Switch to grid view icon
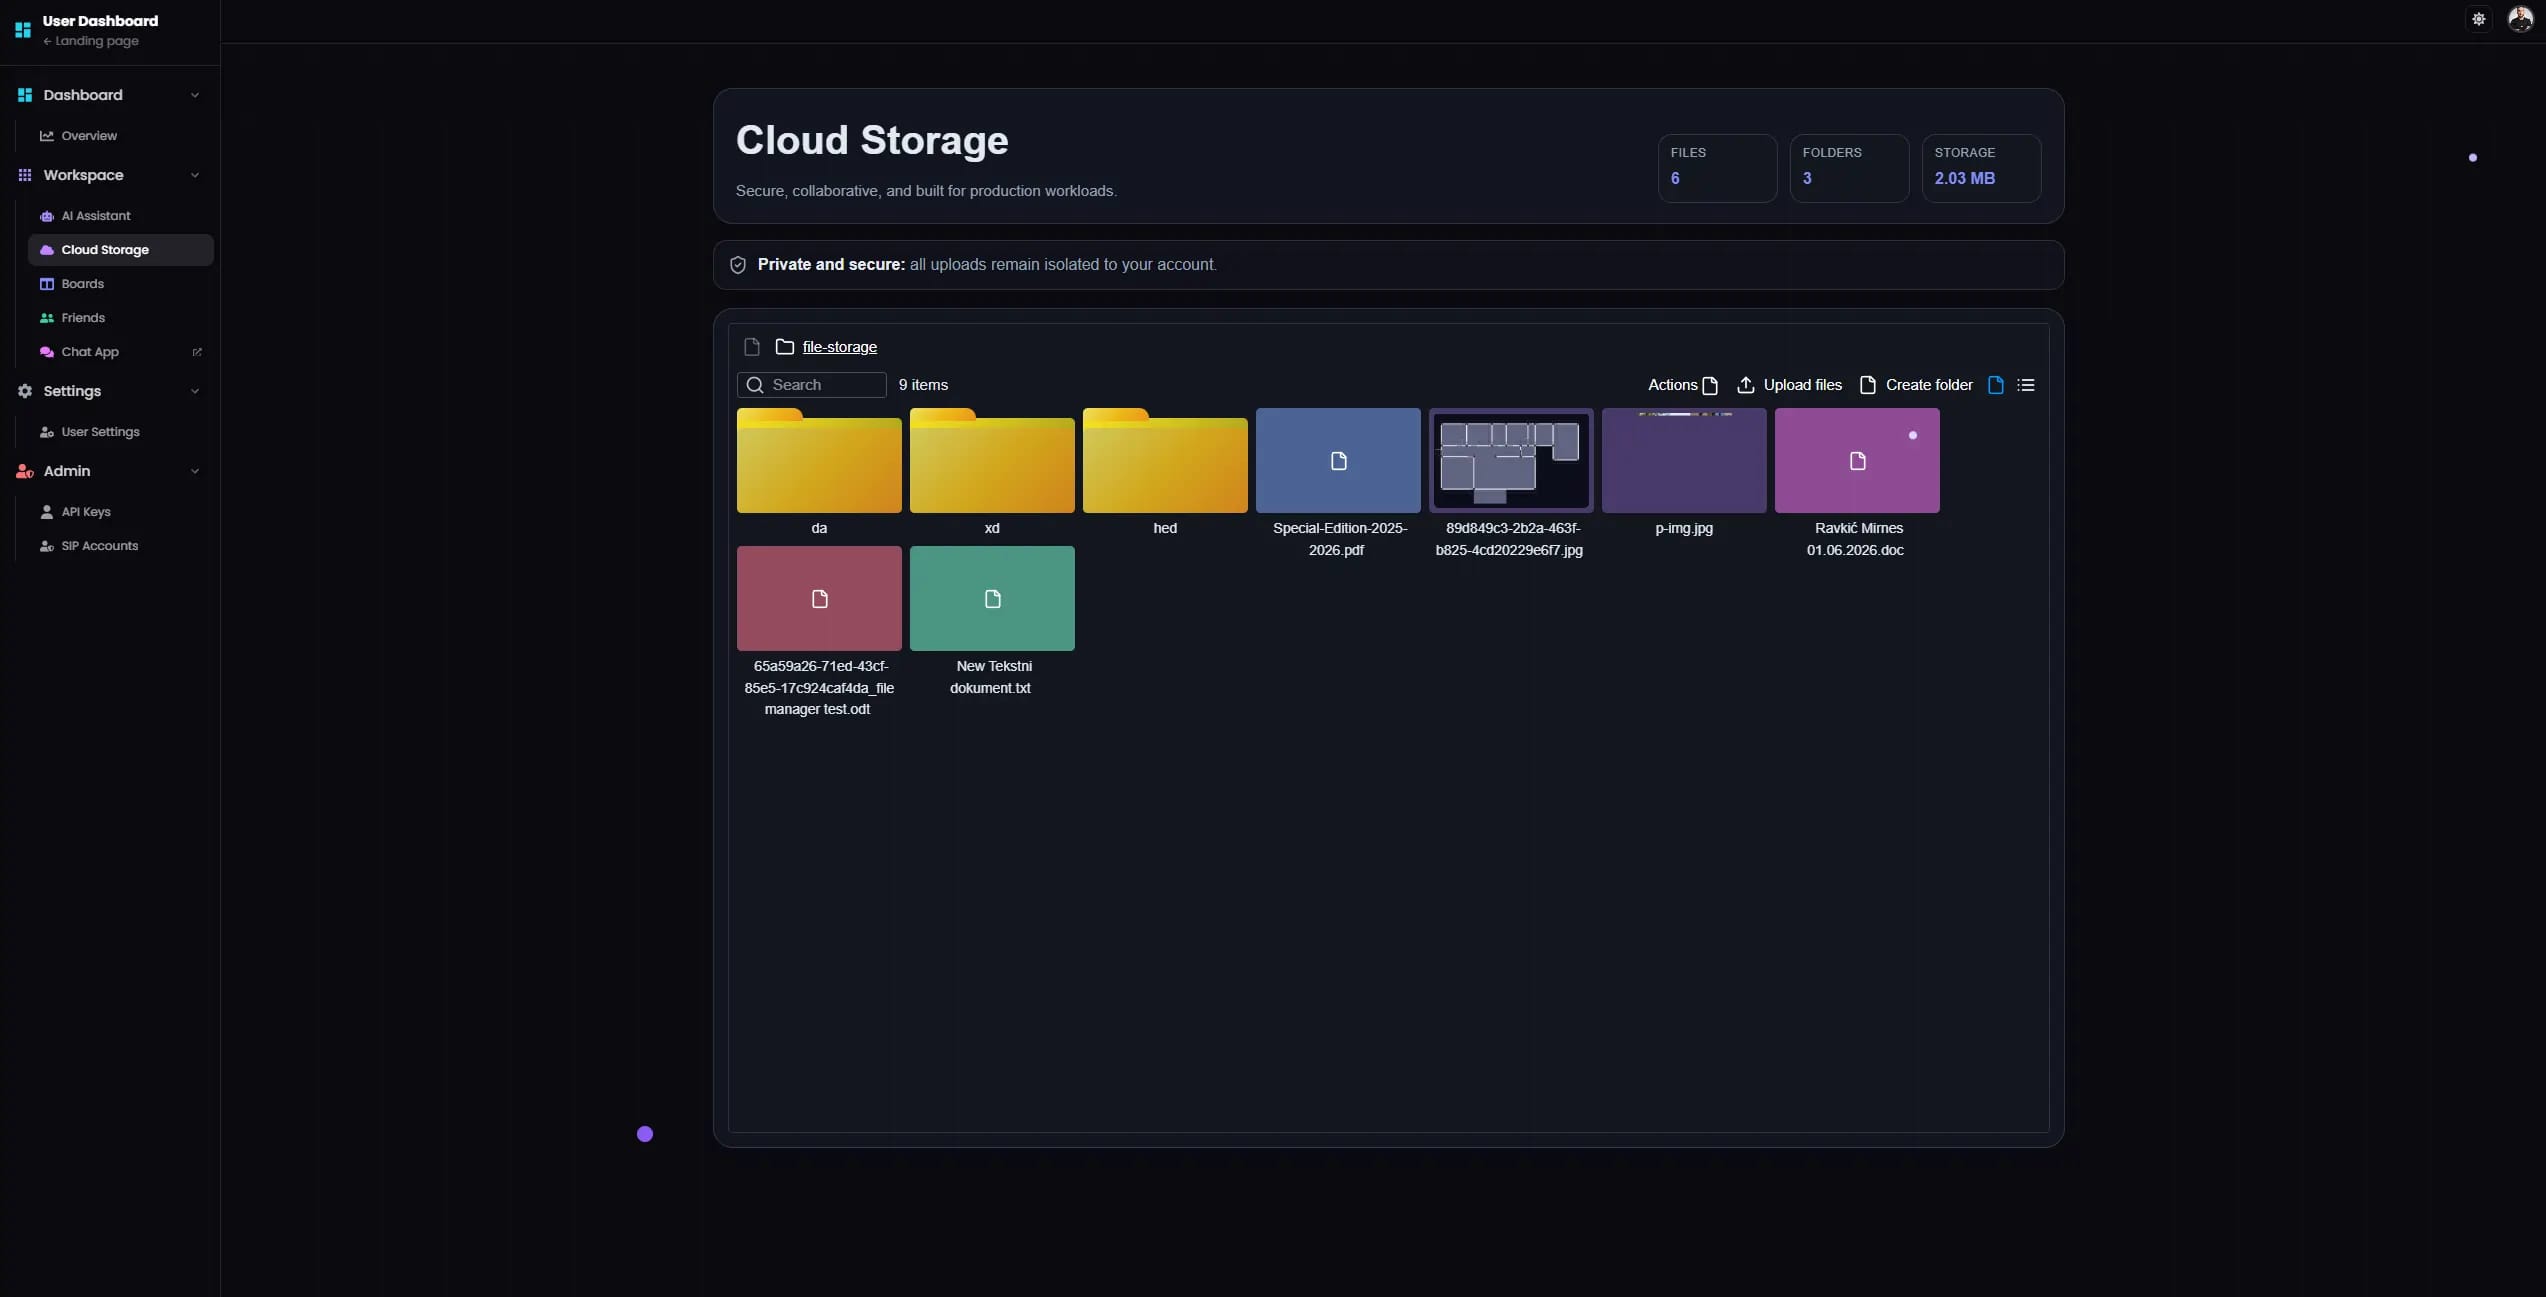This screenshot has width=2546, height=1297. pyautogui.click(x=1996, y=385)
